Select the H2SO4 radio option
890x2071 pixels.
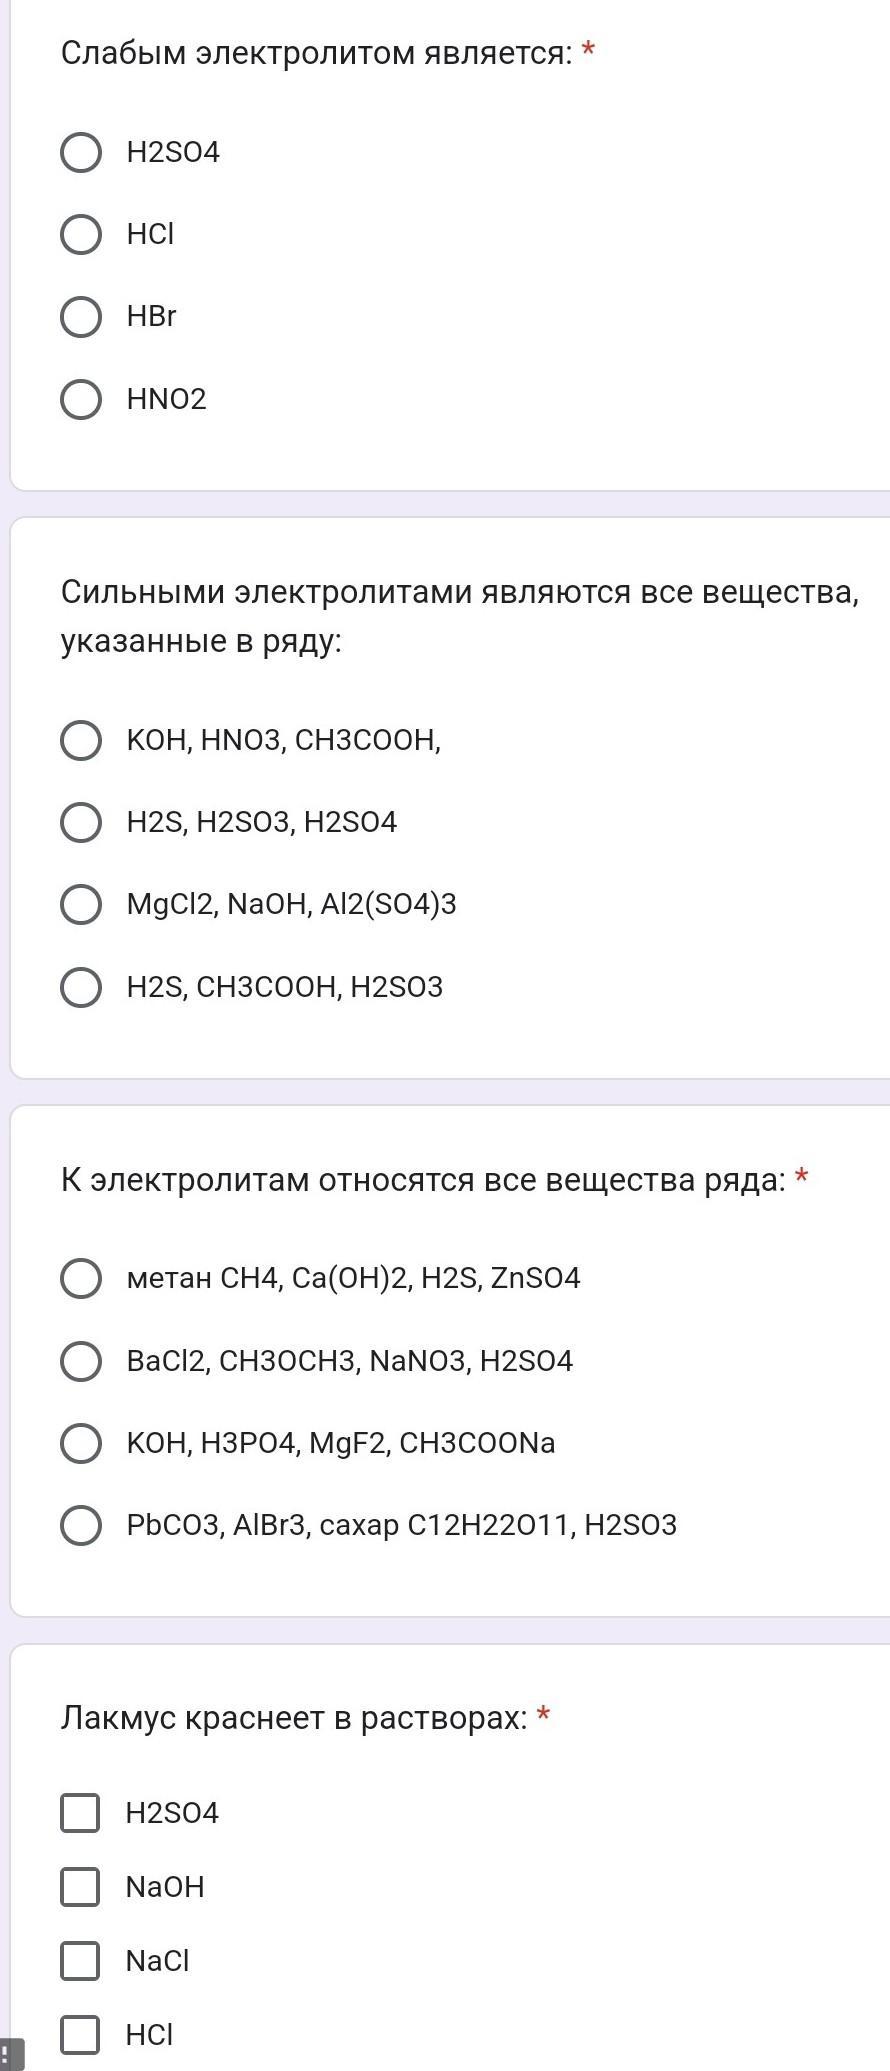click(81, 152)
